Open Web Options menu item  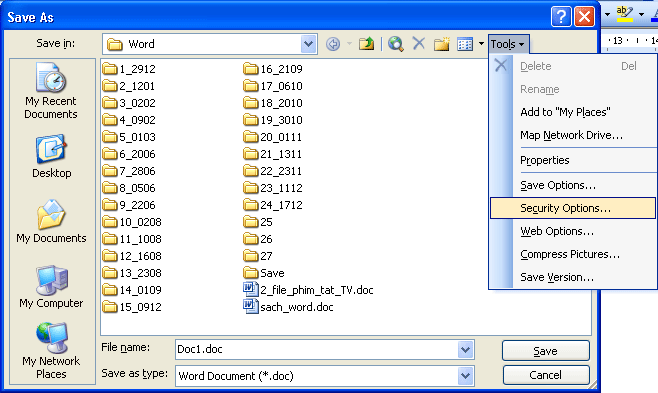(573, 231)
